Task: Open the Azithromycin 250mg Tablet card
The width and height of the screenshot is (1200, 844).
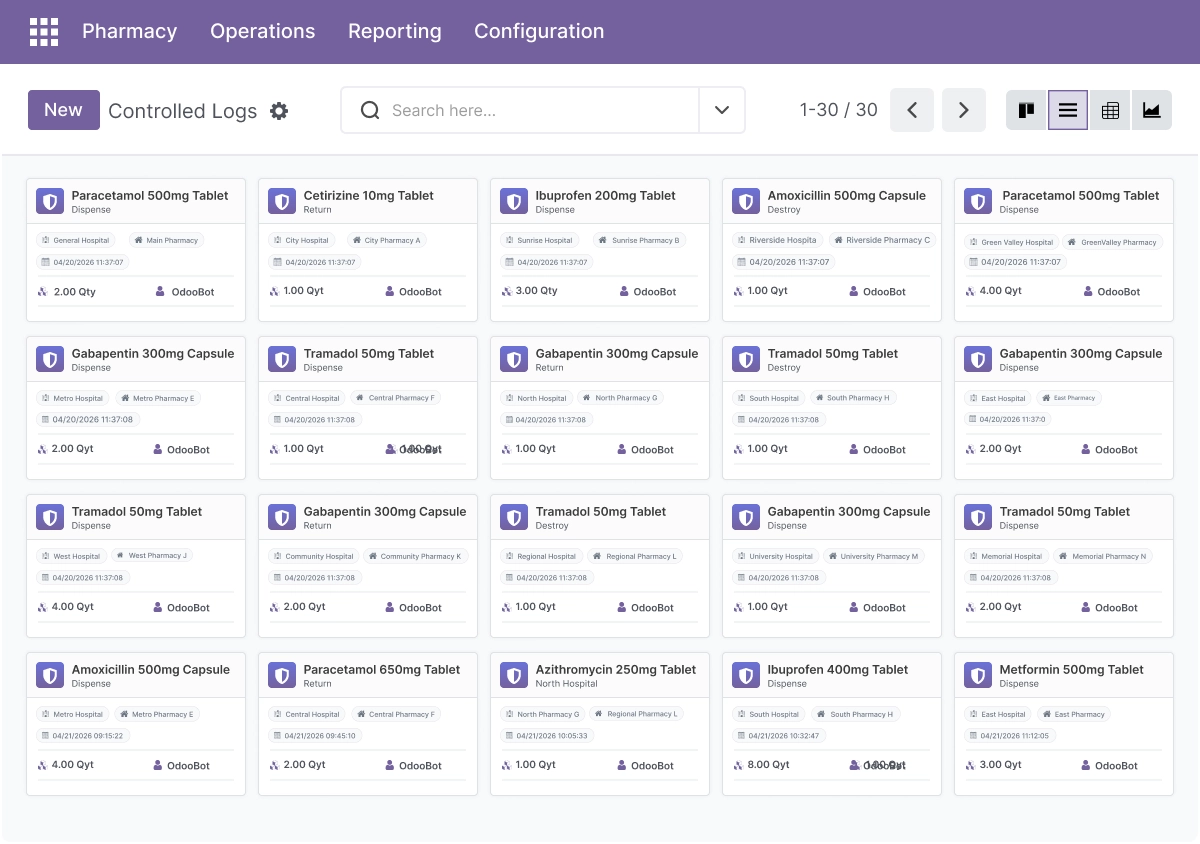Action: click(600, 724)
